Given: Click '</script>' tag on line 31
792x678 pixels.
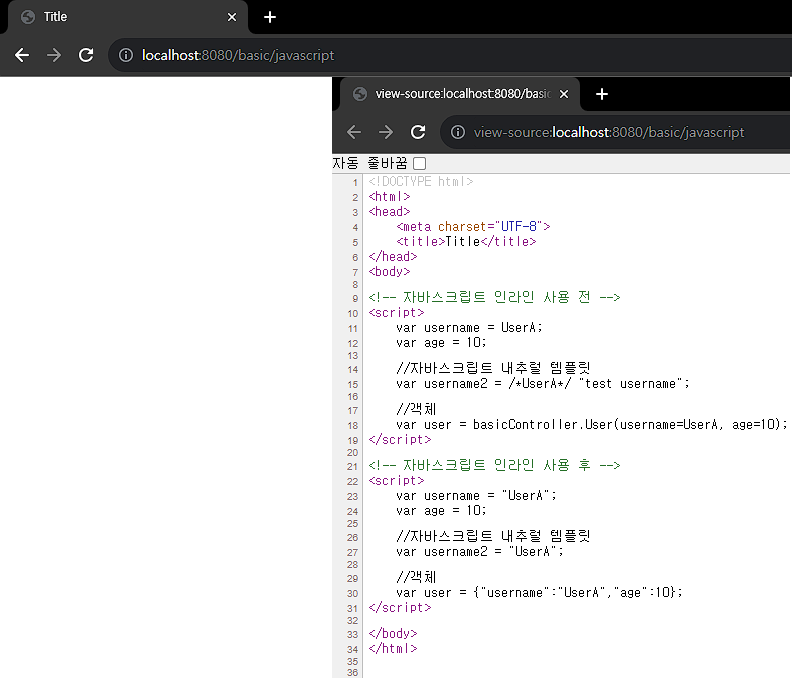Looking at the screenshot, I should click(400, 608).
